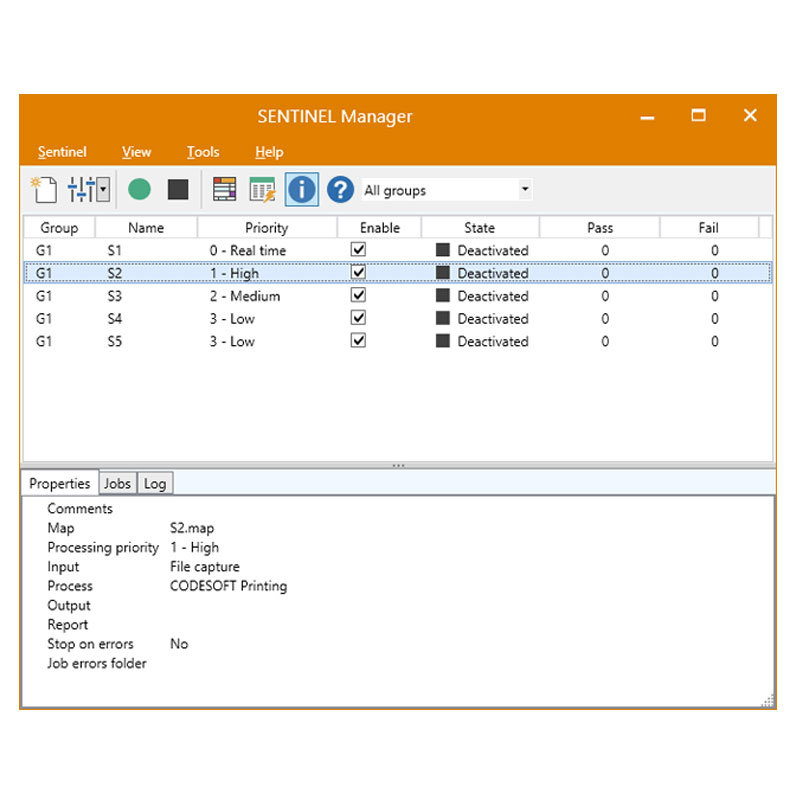Open the All groups dropdown

tap(525, 189)
